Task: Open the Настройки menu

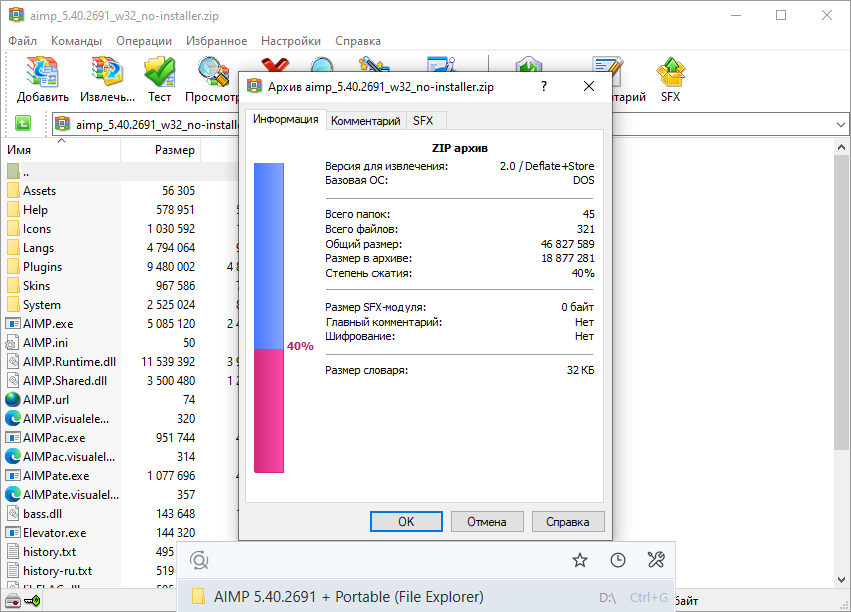Action: [x=291, y=41]
